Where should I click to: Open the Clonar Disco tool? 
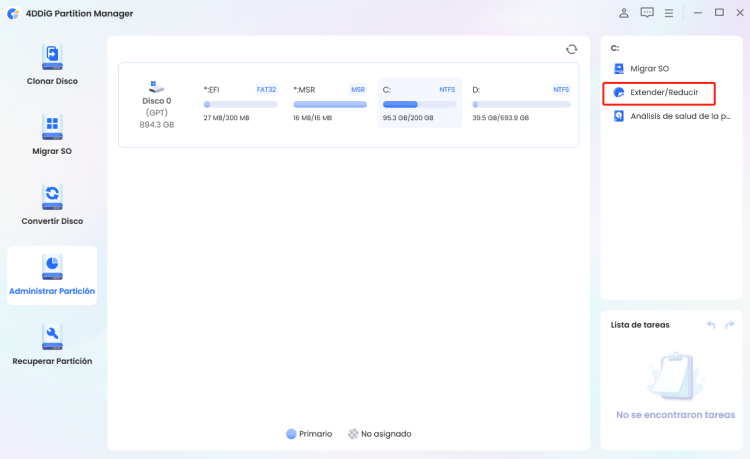(52, 65)
